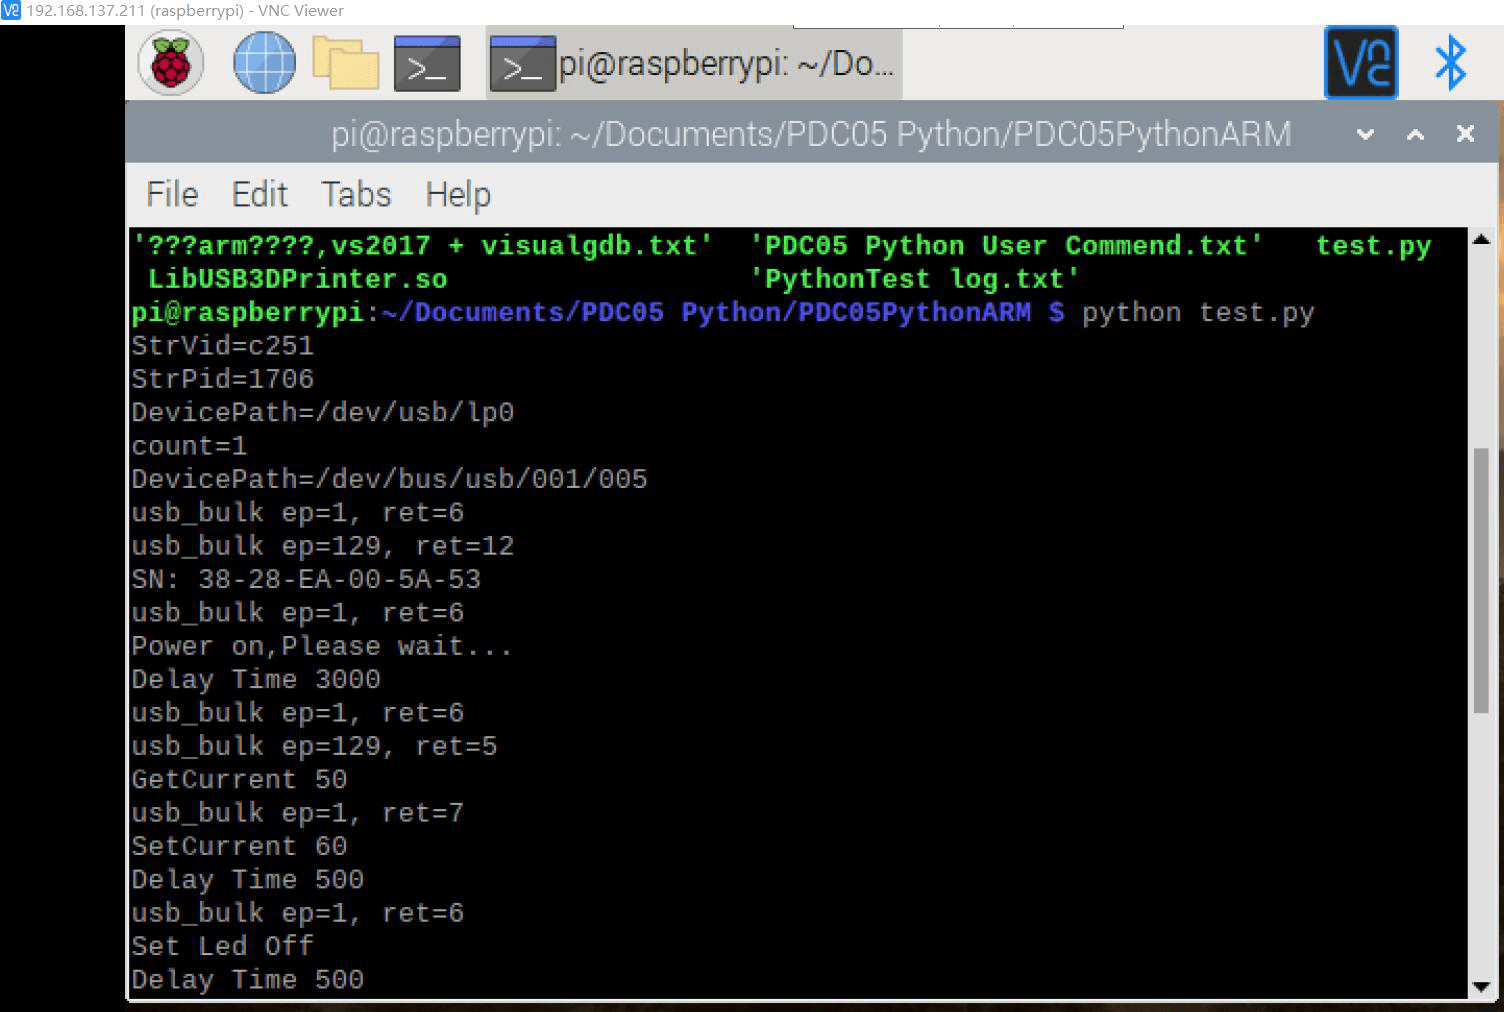Open the Tabs menu
Image resolution: width=1504 pixels, height=1012 pixels.
355,194
